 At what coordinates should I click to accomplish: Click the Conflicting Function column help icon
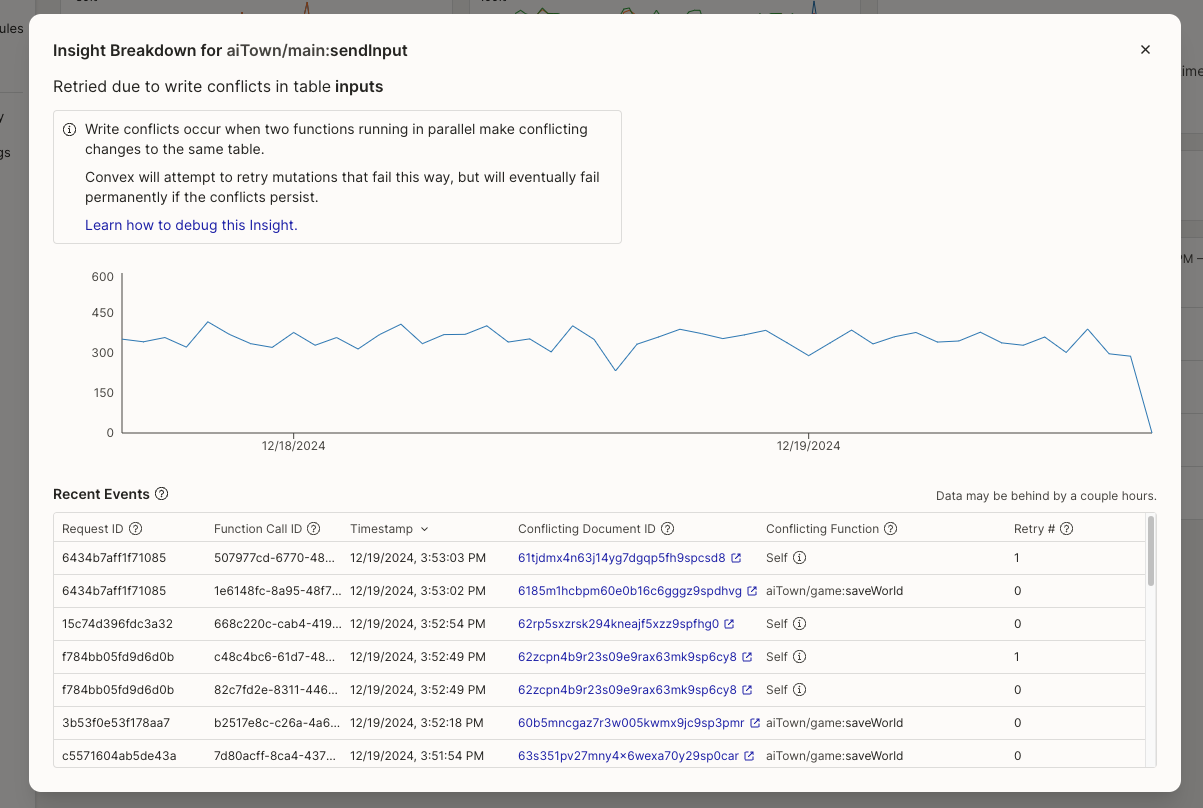pos(891,529)
